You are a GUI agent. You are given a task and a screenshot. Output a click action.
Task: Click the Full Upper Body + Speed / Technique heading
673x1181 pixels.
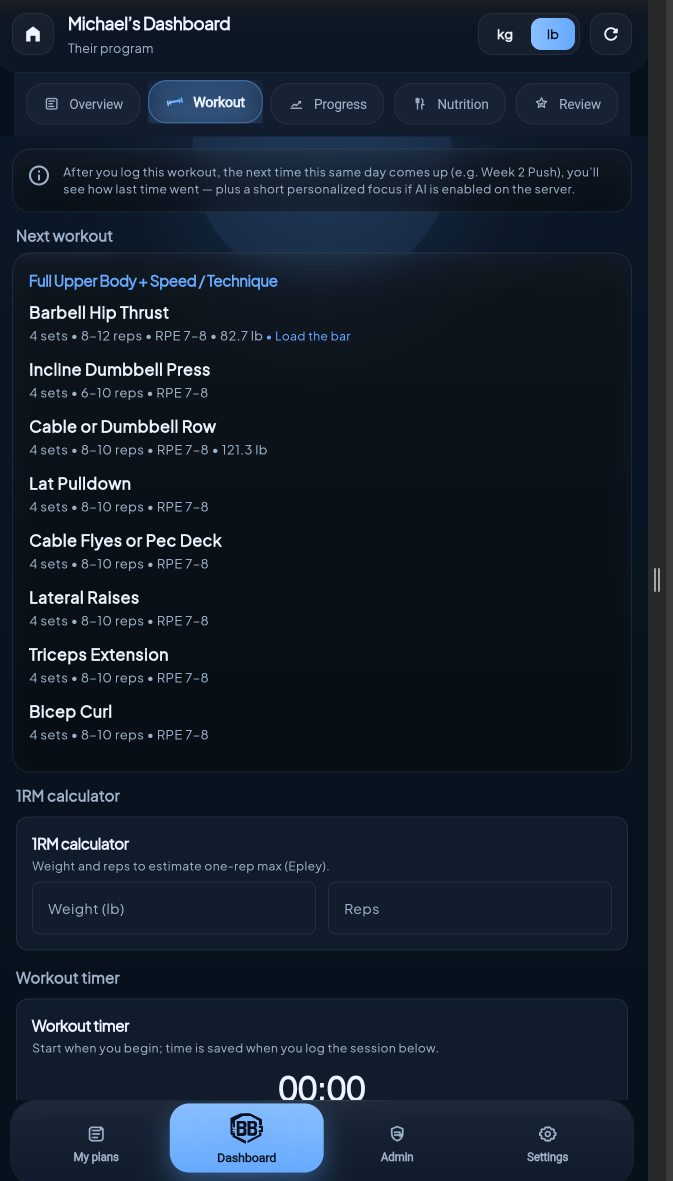(153, 281)
